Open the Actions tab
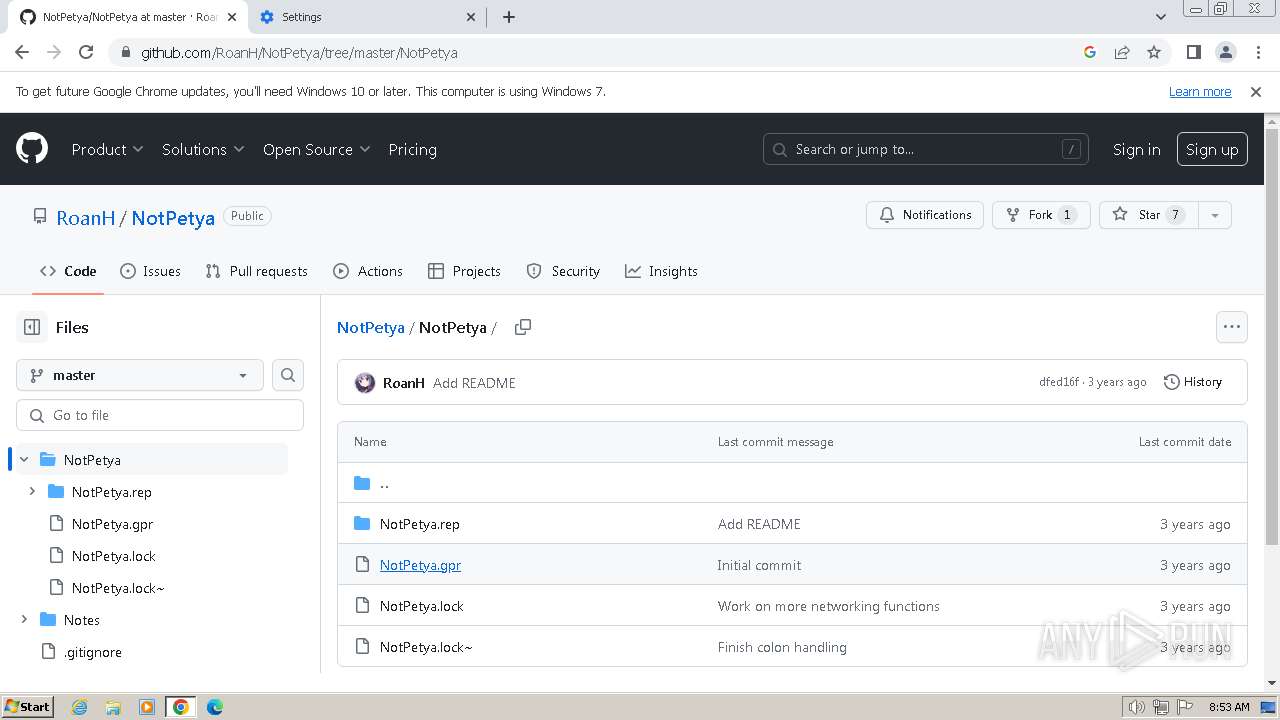Screen dimensions: 1280x720 pos(368,271)
